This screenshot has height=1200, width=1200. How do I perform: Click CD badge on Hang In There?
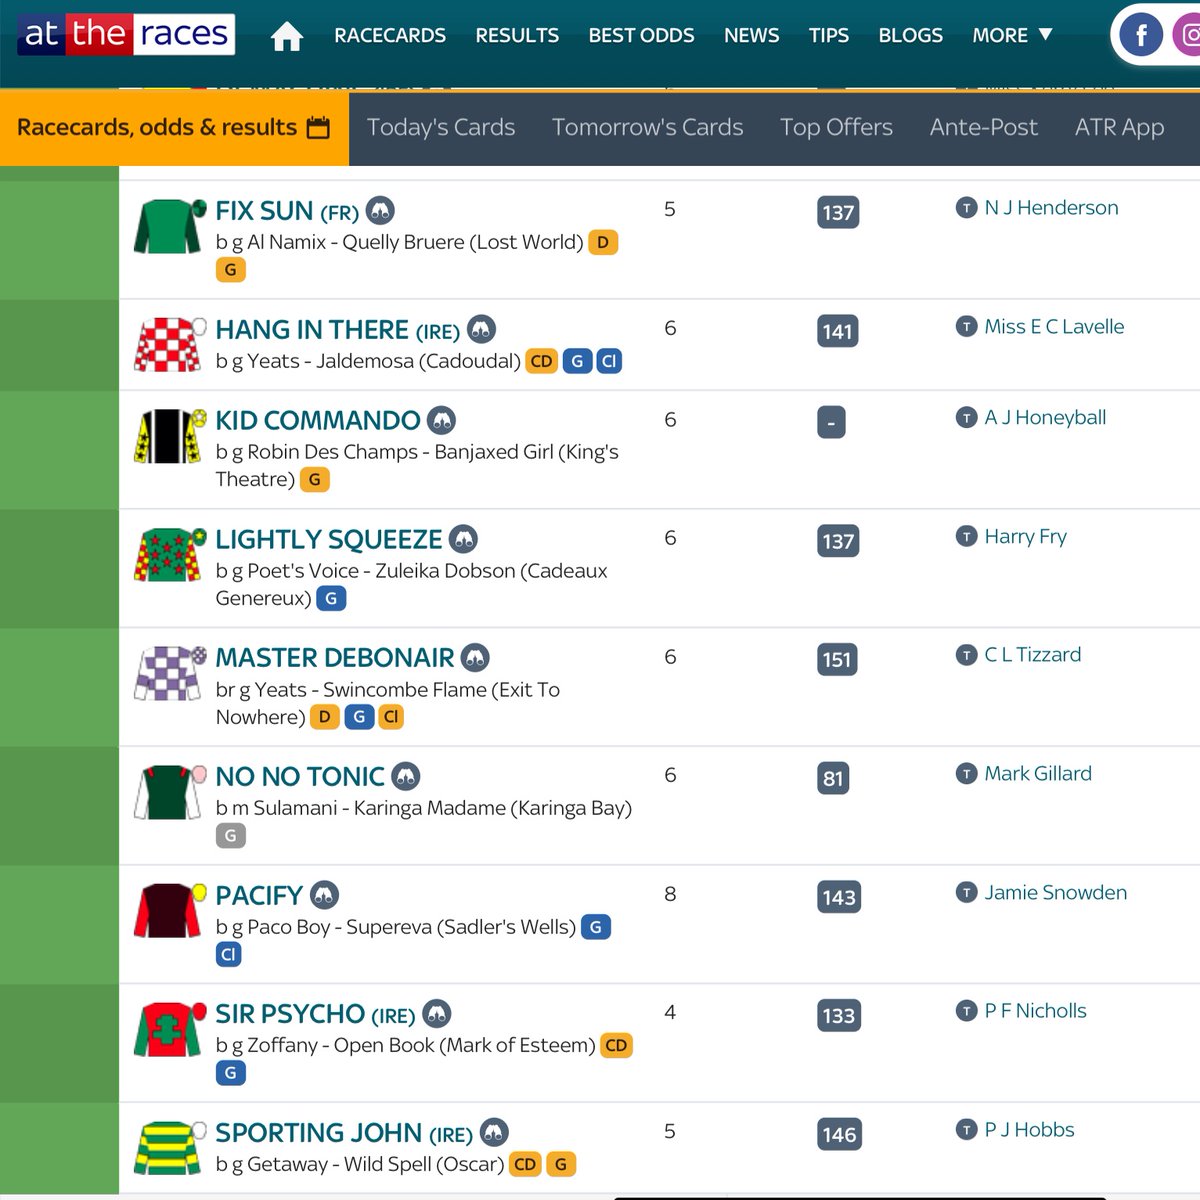click(x=541, y=361)
